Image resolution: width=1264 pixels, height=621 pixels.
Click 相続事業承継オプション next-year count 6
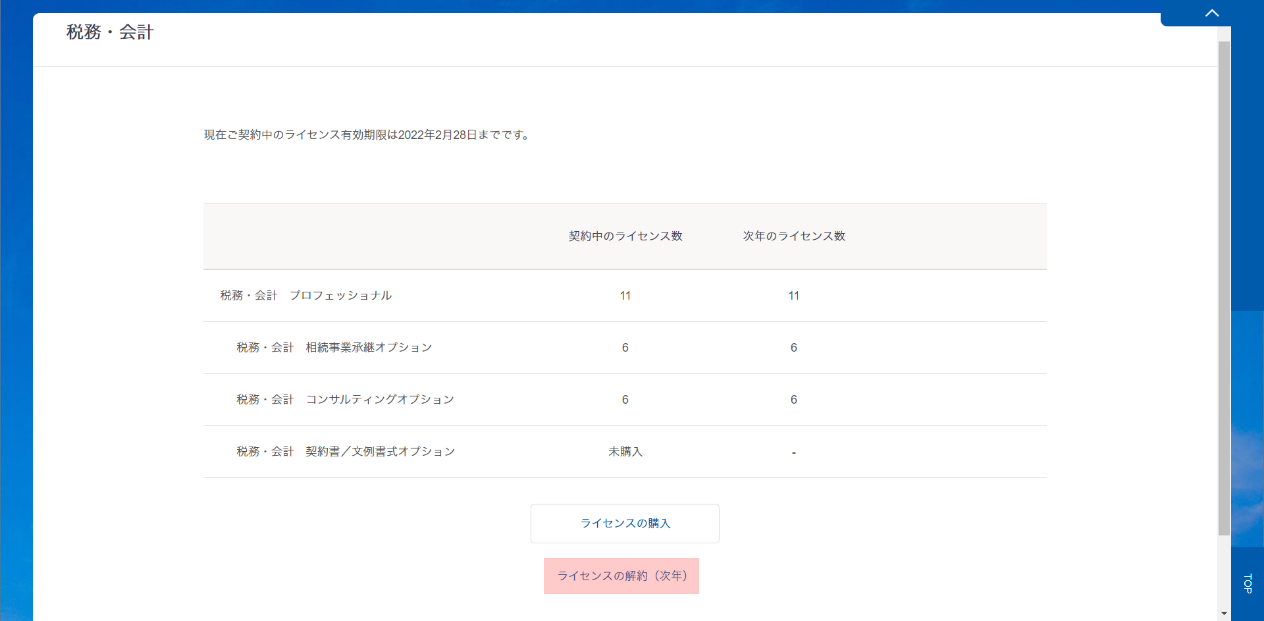click(x=793, y=348)
